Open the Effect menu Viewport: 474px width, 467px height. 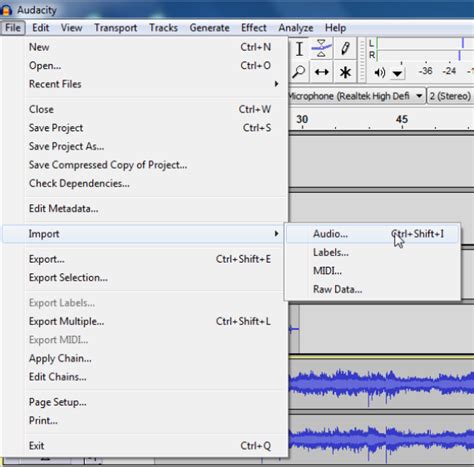point(254,28)
